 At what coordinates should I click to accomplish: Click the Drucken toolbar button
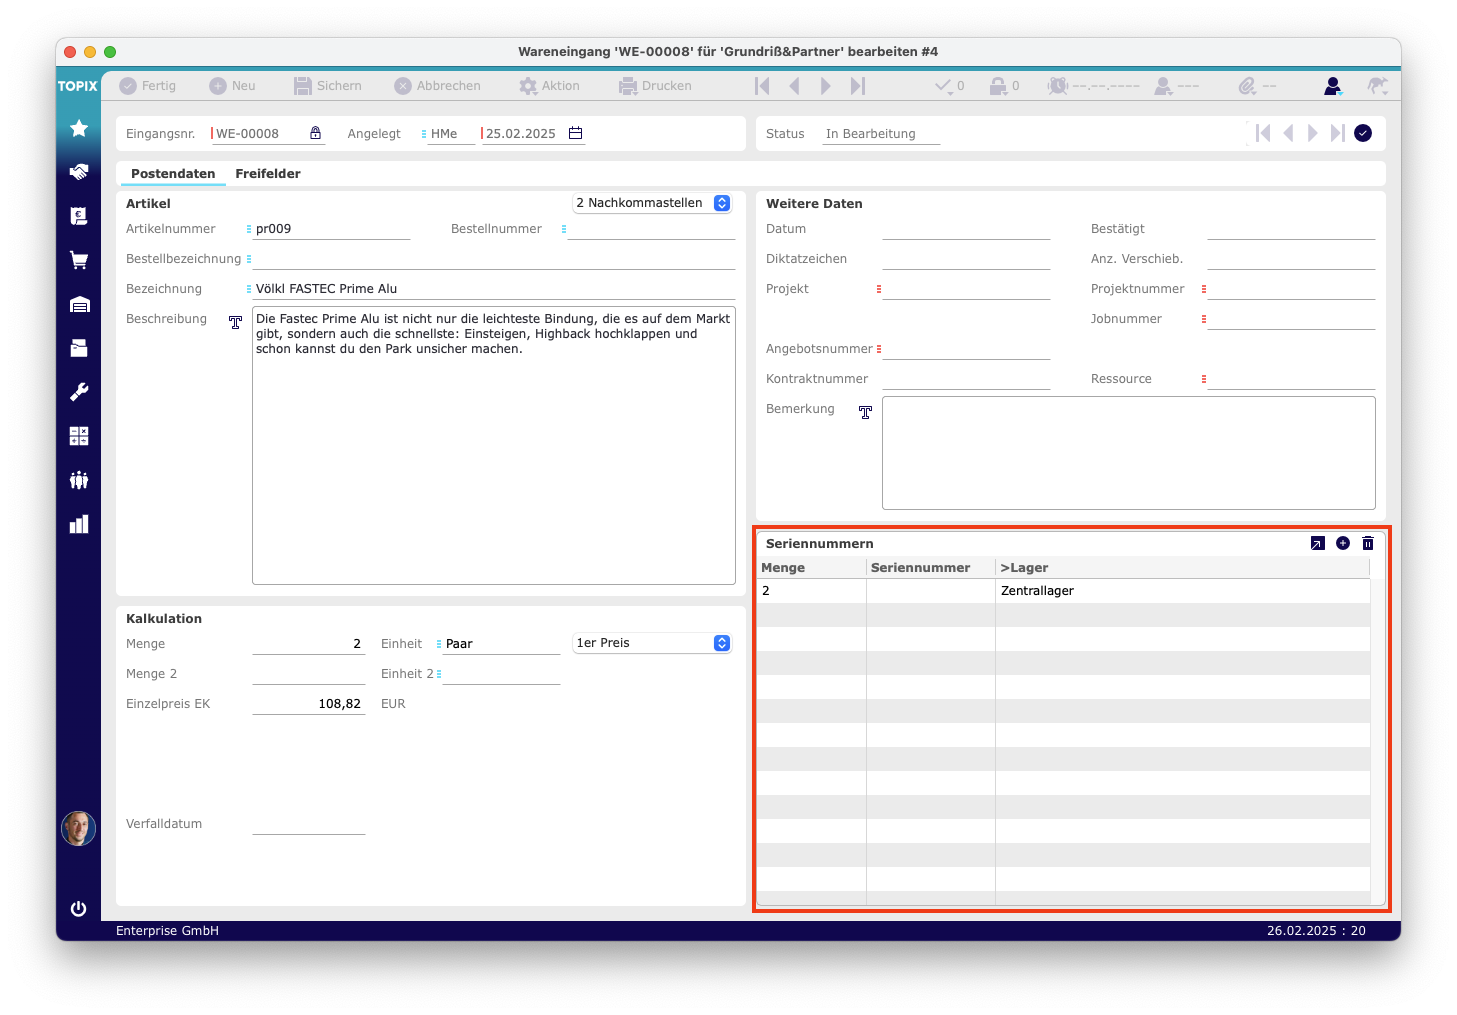coord(655,86)
